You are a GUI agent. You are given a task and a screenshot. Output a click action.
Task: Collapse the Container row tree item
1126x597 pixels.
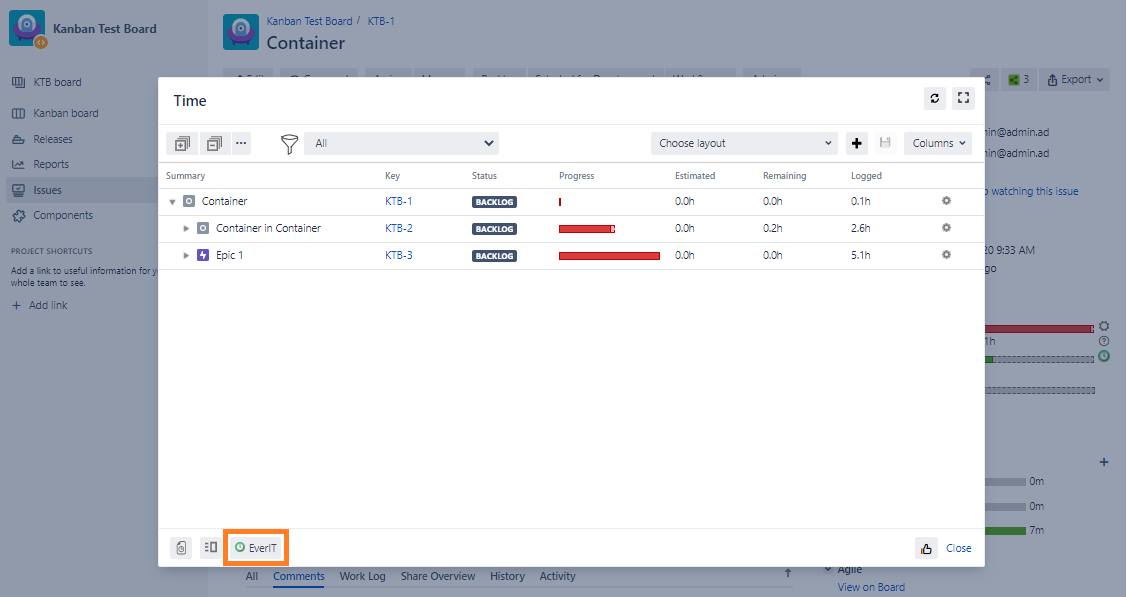(171, 200)
